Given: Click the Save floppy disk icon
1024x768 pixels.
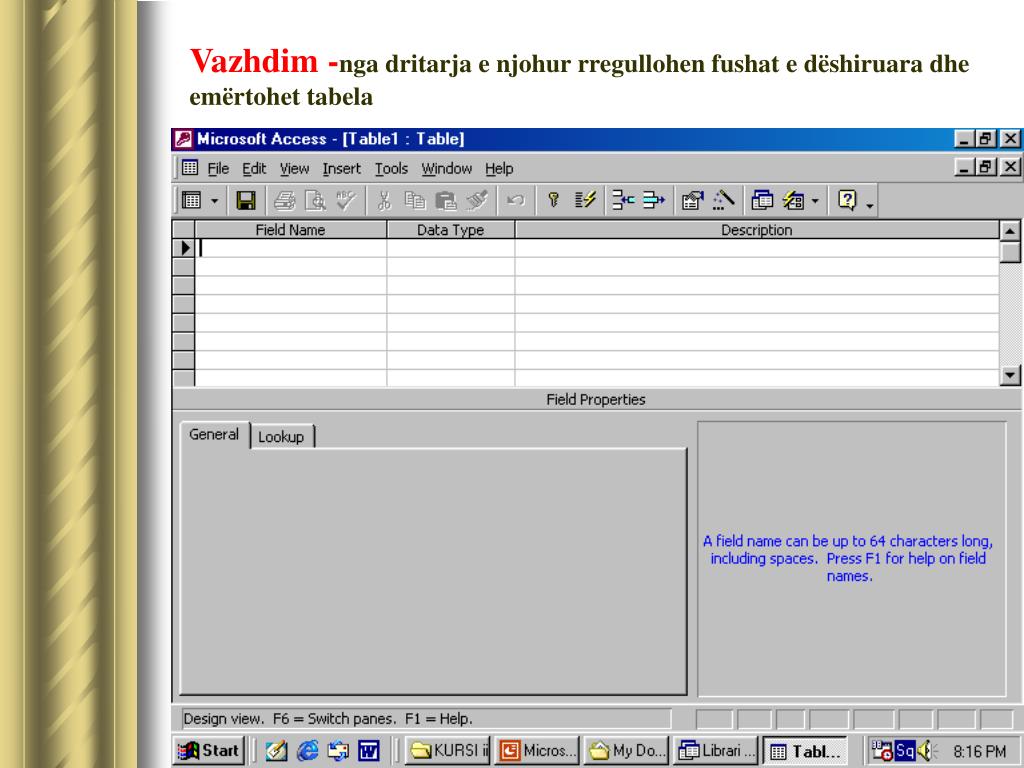Looking at the screenshot, I should point(246,200).
